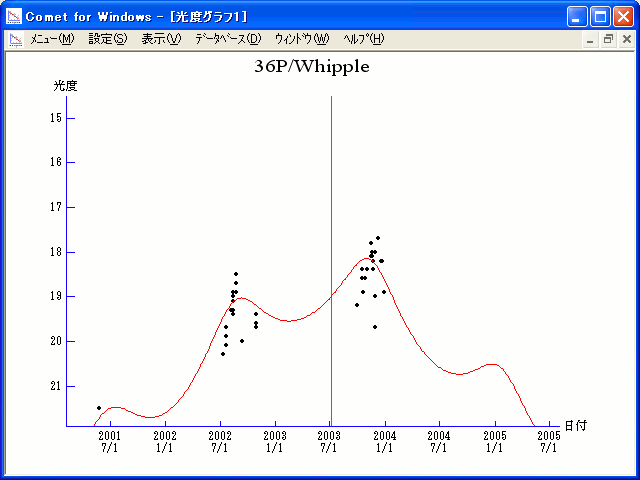The width and height of the screenshot is (640, 480).
Task: Open the データベース(D) menu
Action: 228,39
